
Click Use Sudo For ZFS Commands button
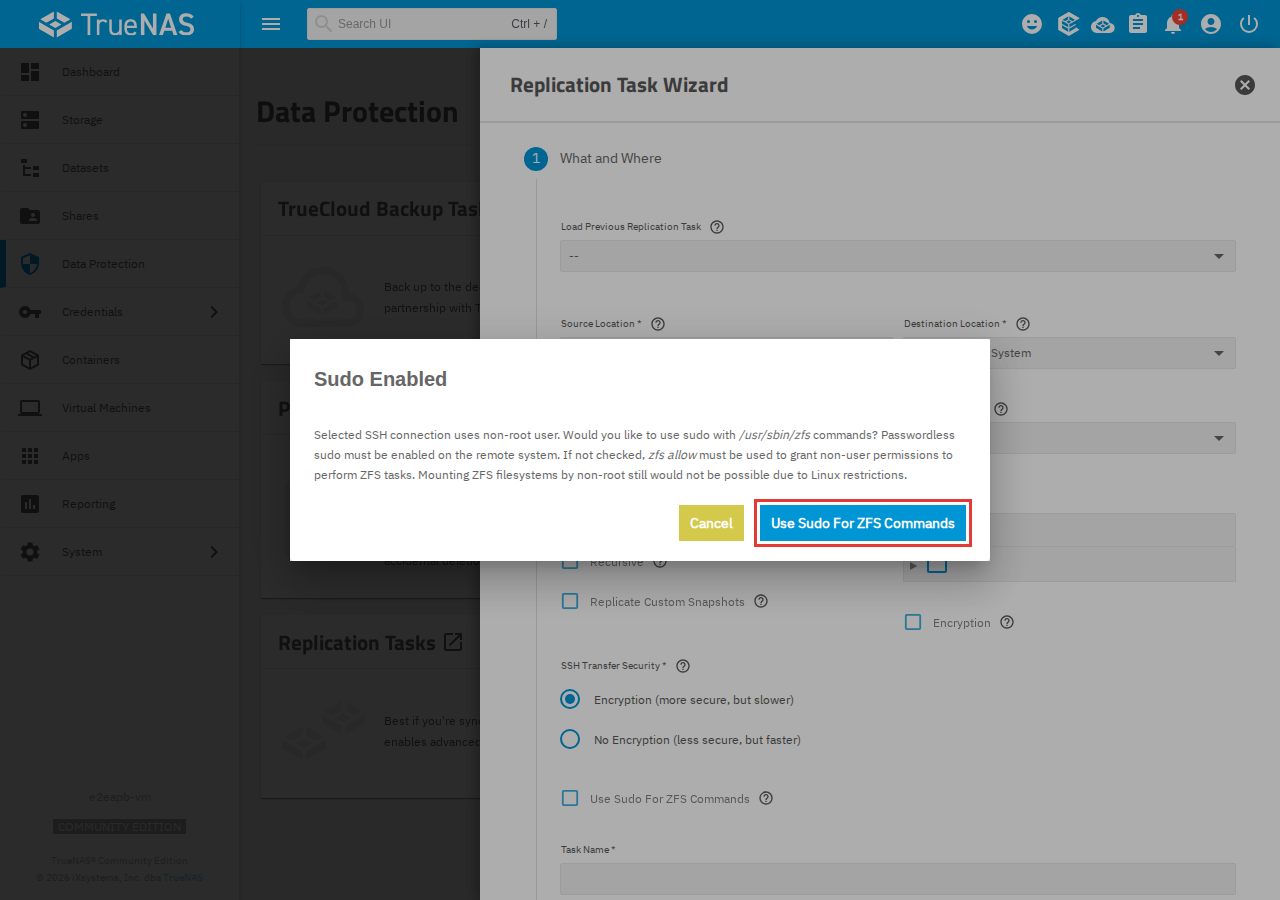(x=863, y=523)
